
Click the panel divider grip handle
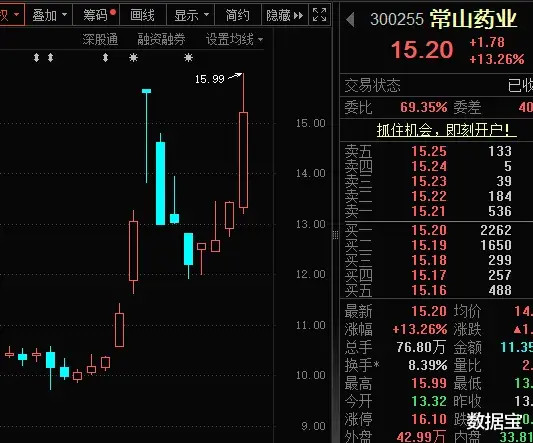tap(336, 235)
